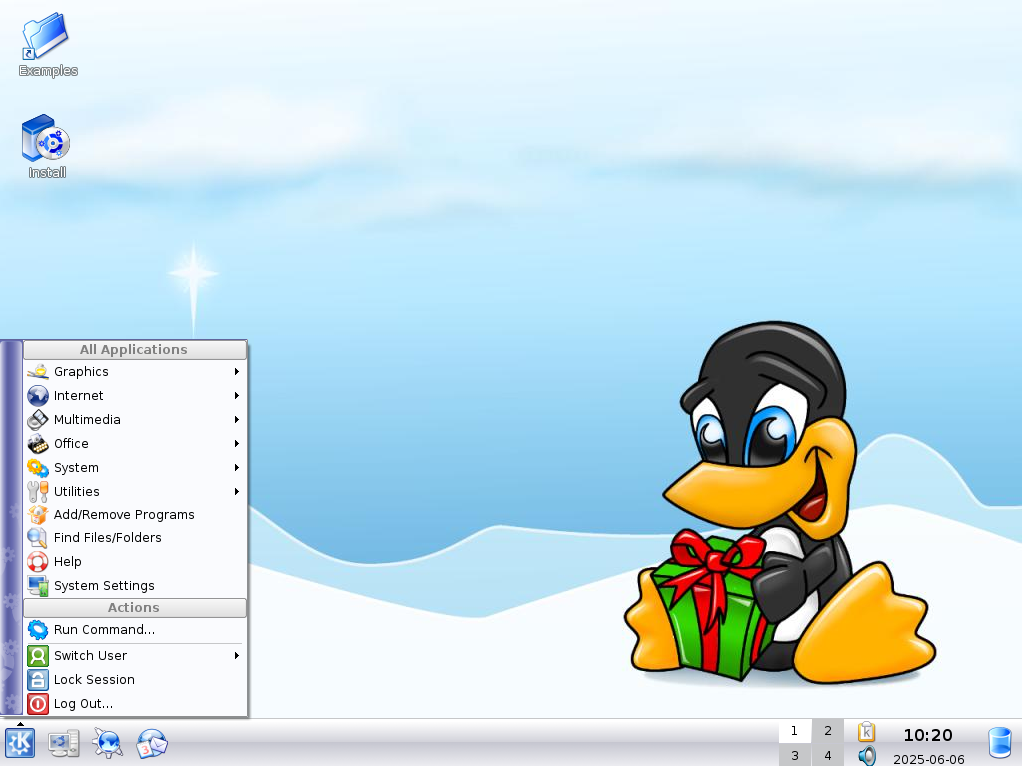Open Add/Remove Programs from the menu
Screen dimensions: 1022x766
pos(135,514)
